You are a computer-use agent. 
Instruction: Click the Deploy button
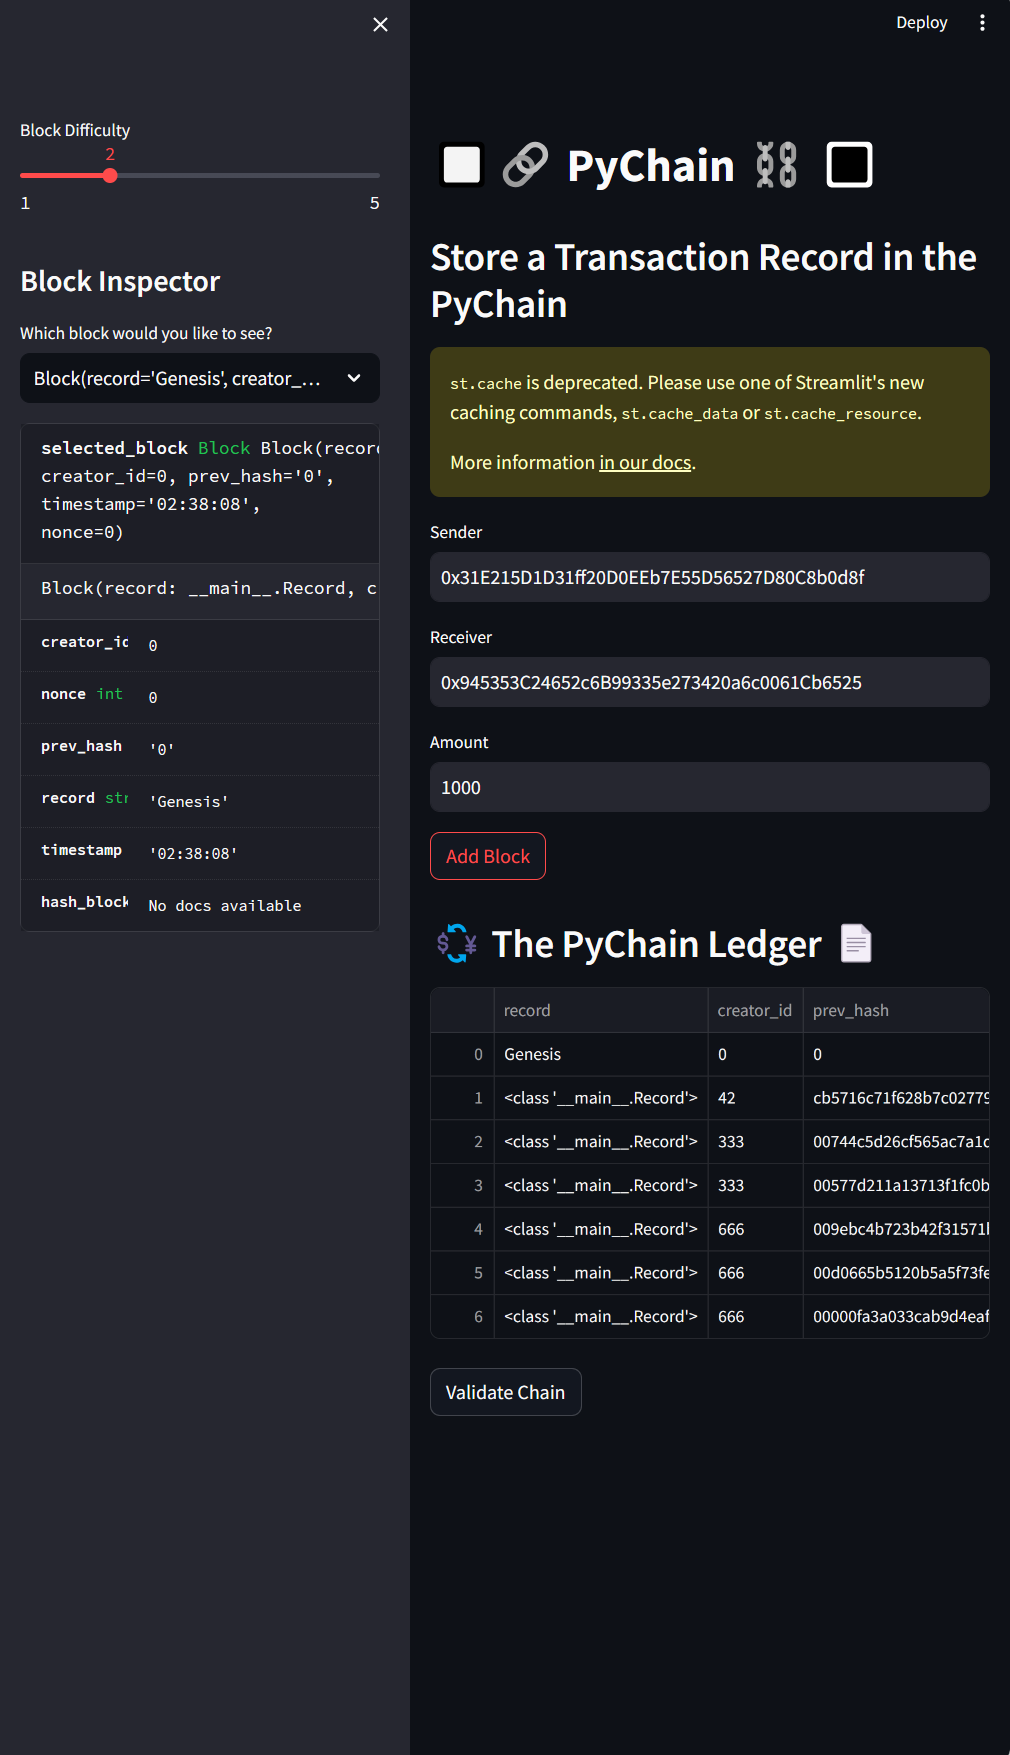coord(921,22)
